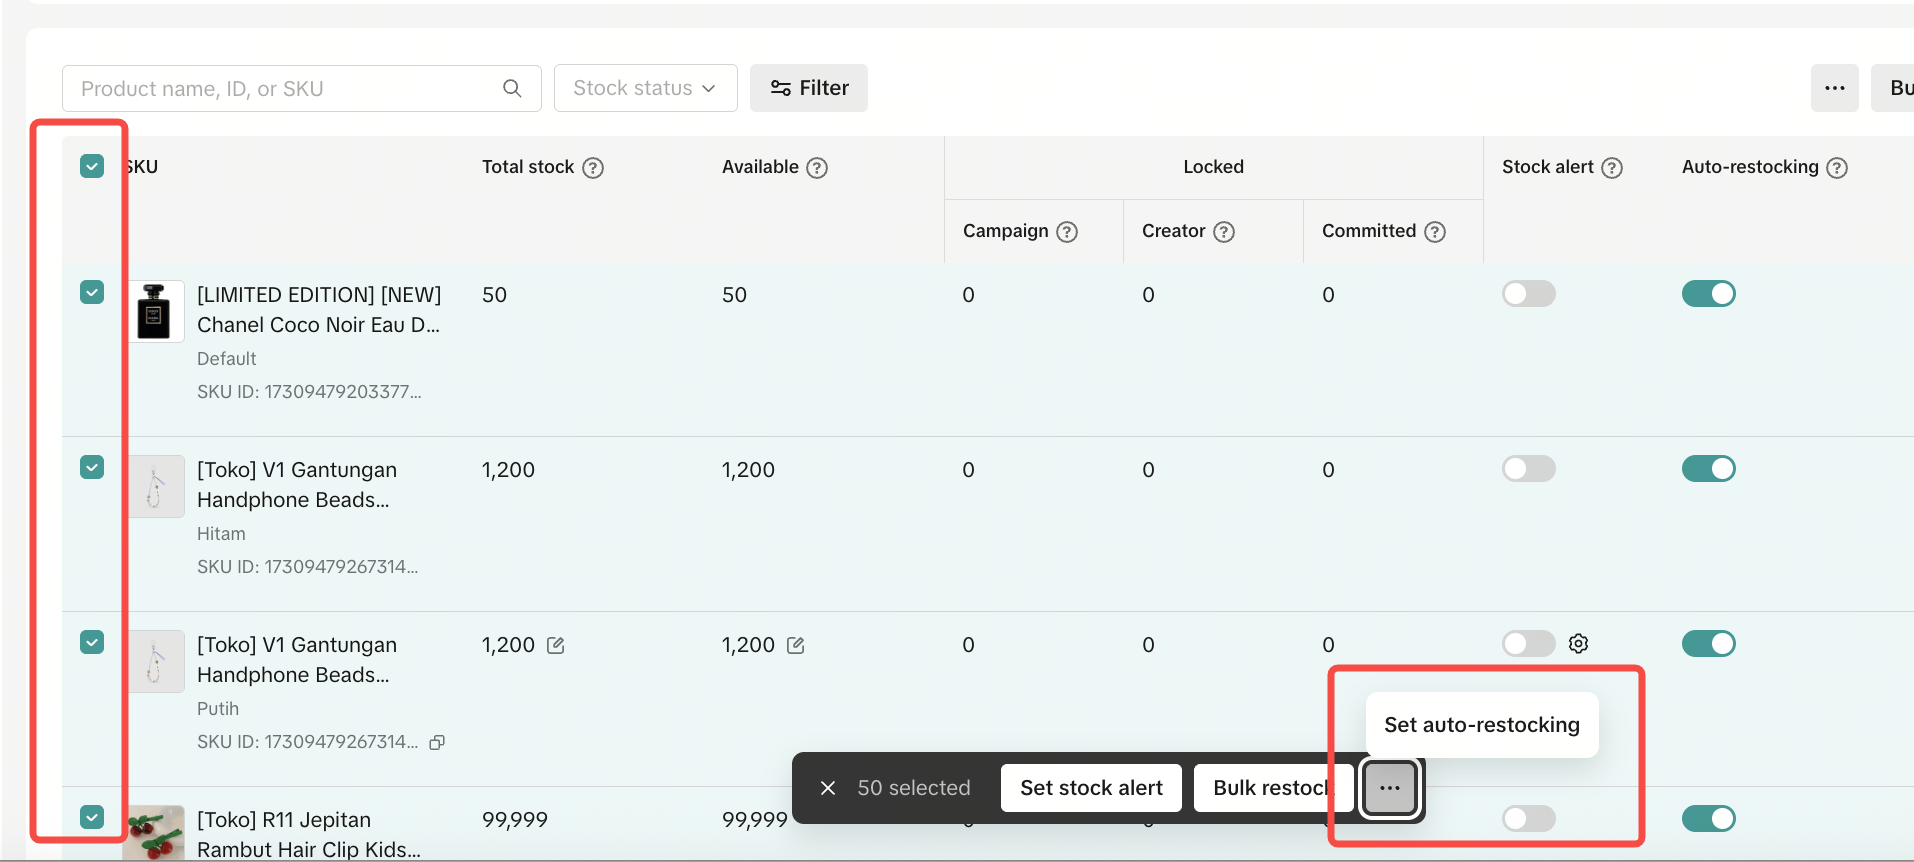Disable auto-restocking for Hitam variant
The height and width of the screenshot is (862, 1914).
coord(1708,469)
